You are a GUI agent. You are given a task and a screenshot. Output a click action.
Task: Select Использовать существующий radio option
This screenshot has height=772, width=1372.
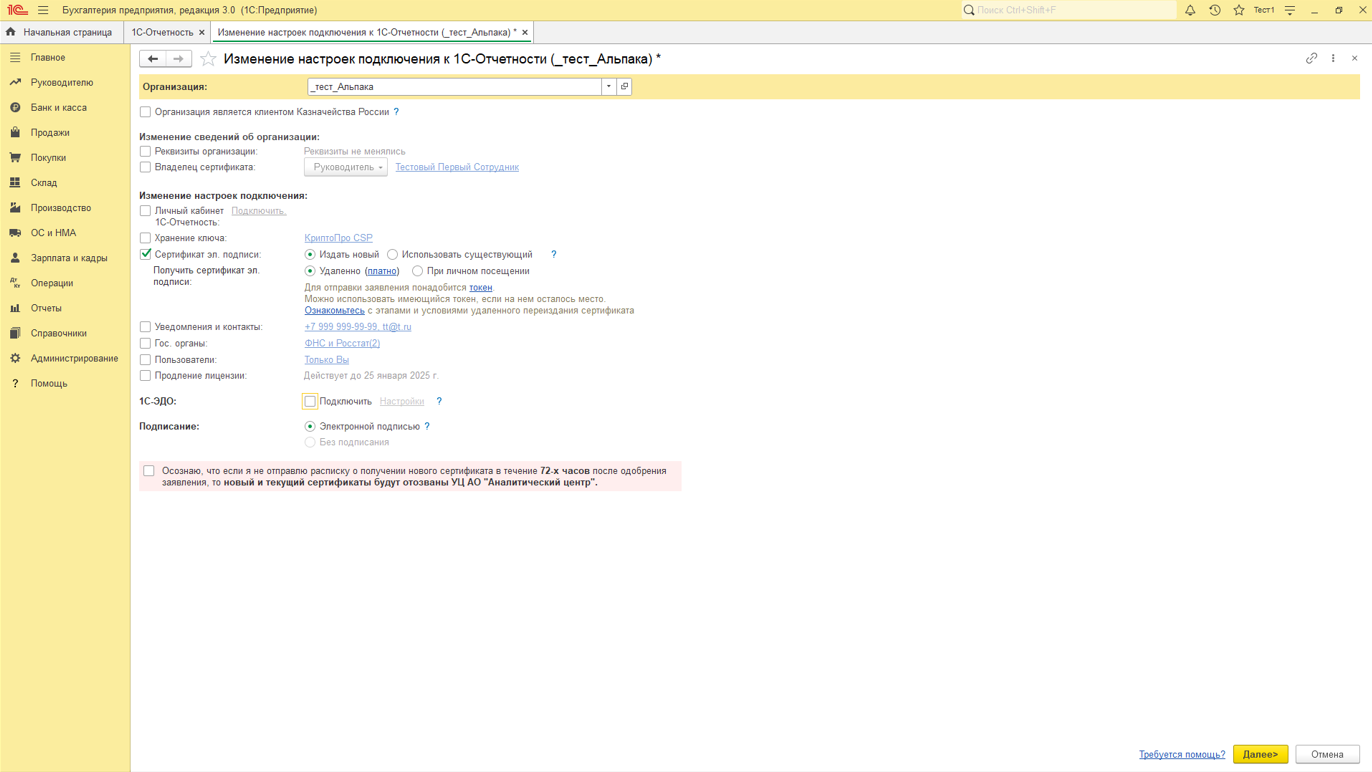pyautogui.click(x=392, y=255)
